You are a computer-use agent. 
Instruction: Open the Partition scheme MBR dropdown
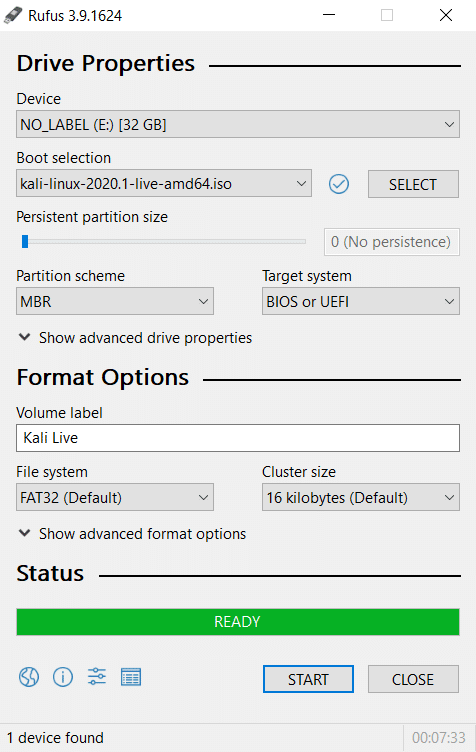pos(115,302)
